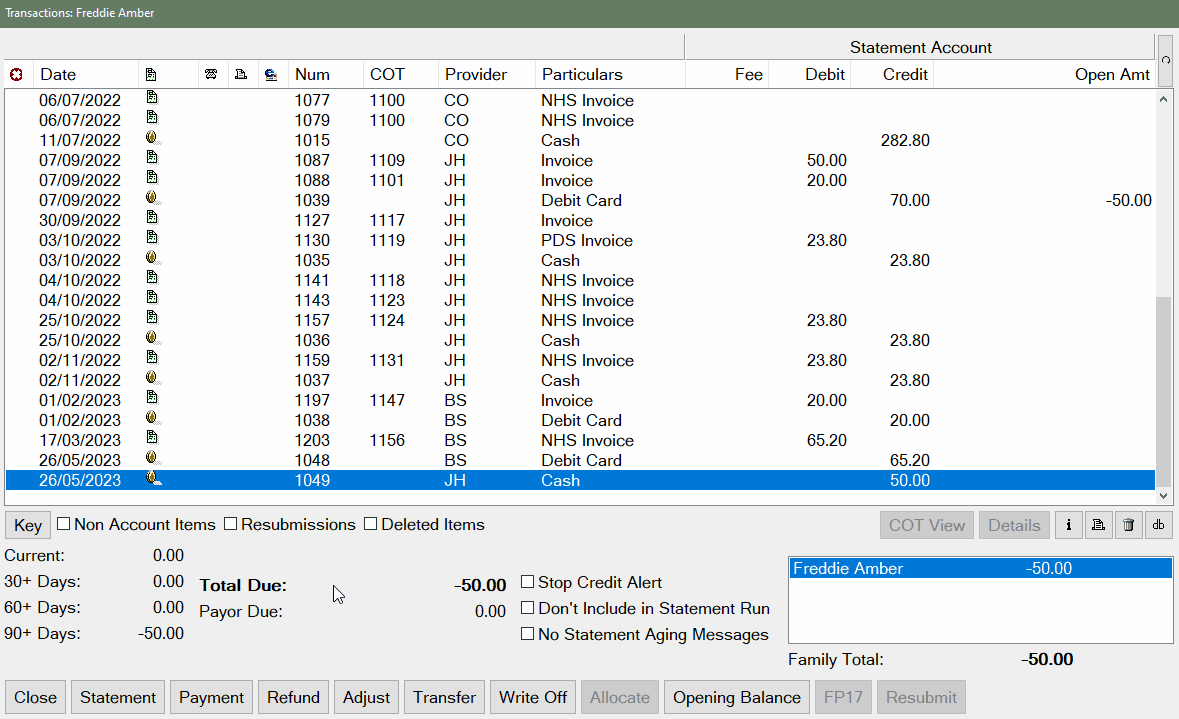Screen dimensions: 1179x719
Task: Open the Payment button
Action: [x=211, y=697]
